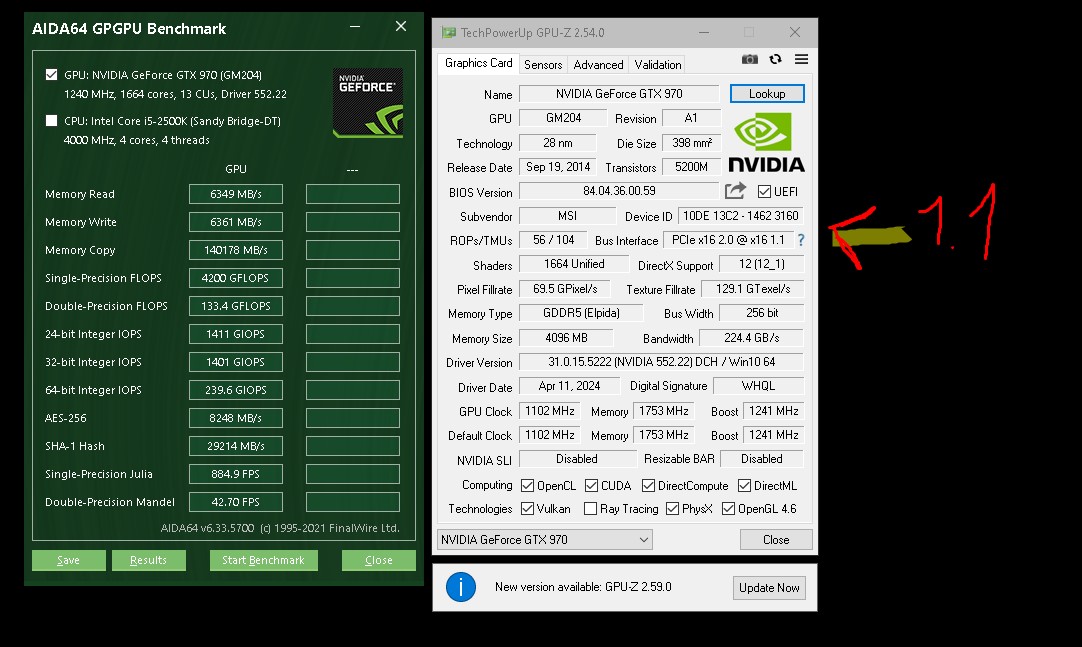1082x647 pixels.
Task: Click the GPU-Z title bar app icon
Action: 449,32
